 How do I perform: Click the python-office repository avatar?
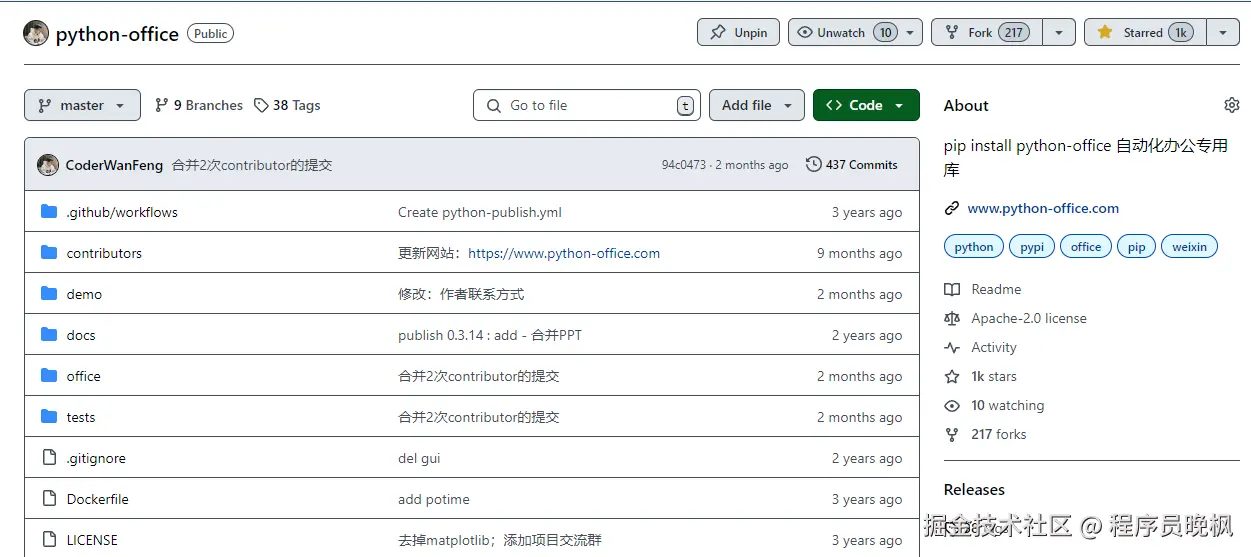pyautogui.click(x=36, y=33)
